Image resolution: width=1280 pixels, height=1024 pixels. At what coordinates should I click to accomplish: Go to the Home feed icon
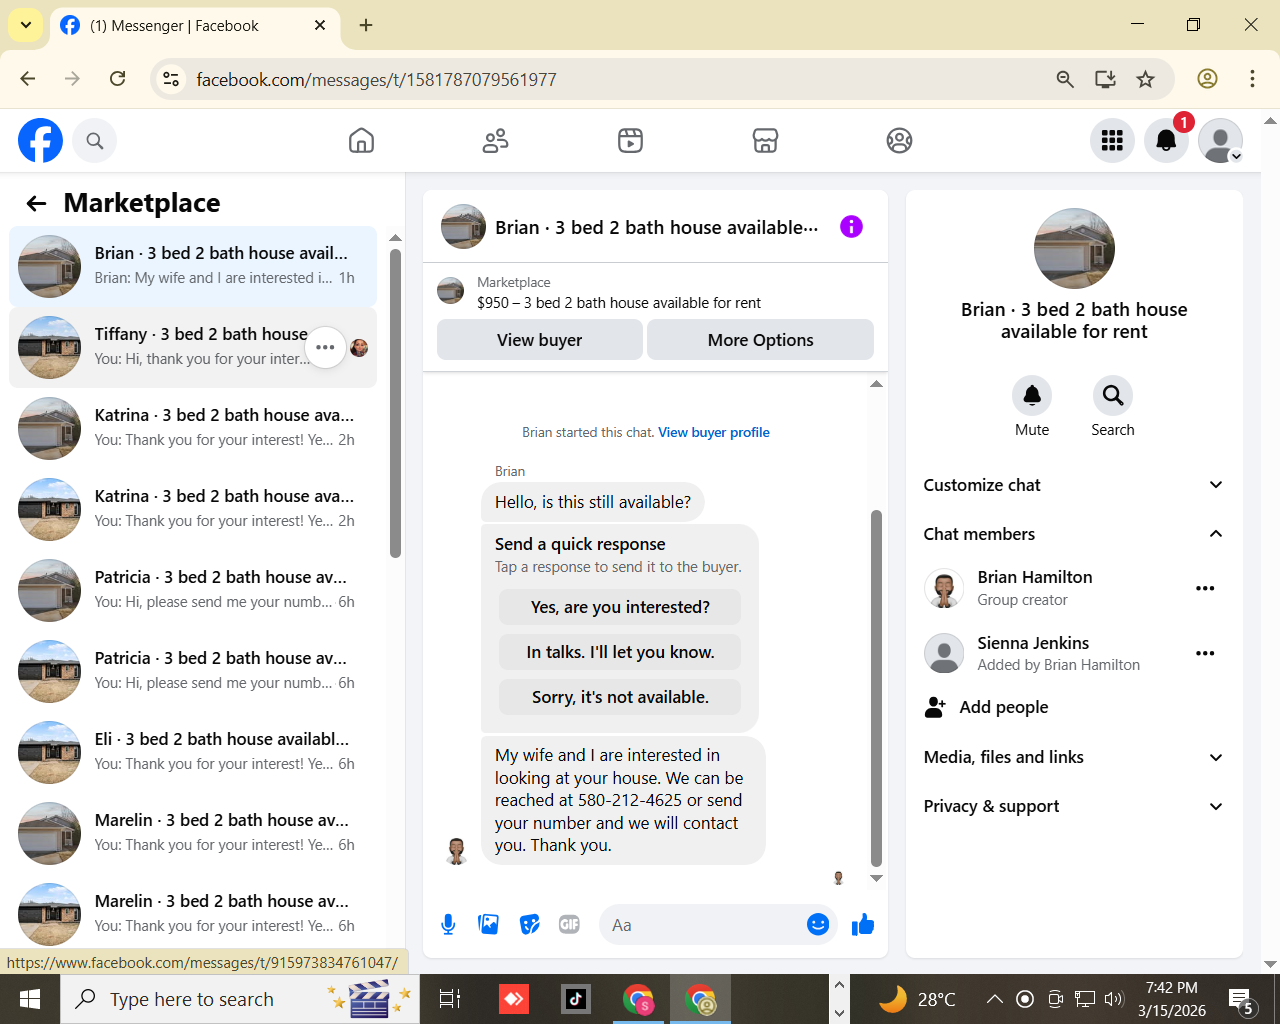pyautogui.click(x=361, y=141)
